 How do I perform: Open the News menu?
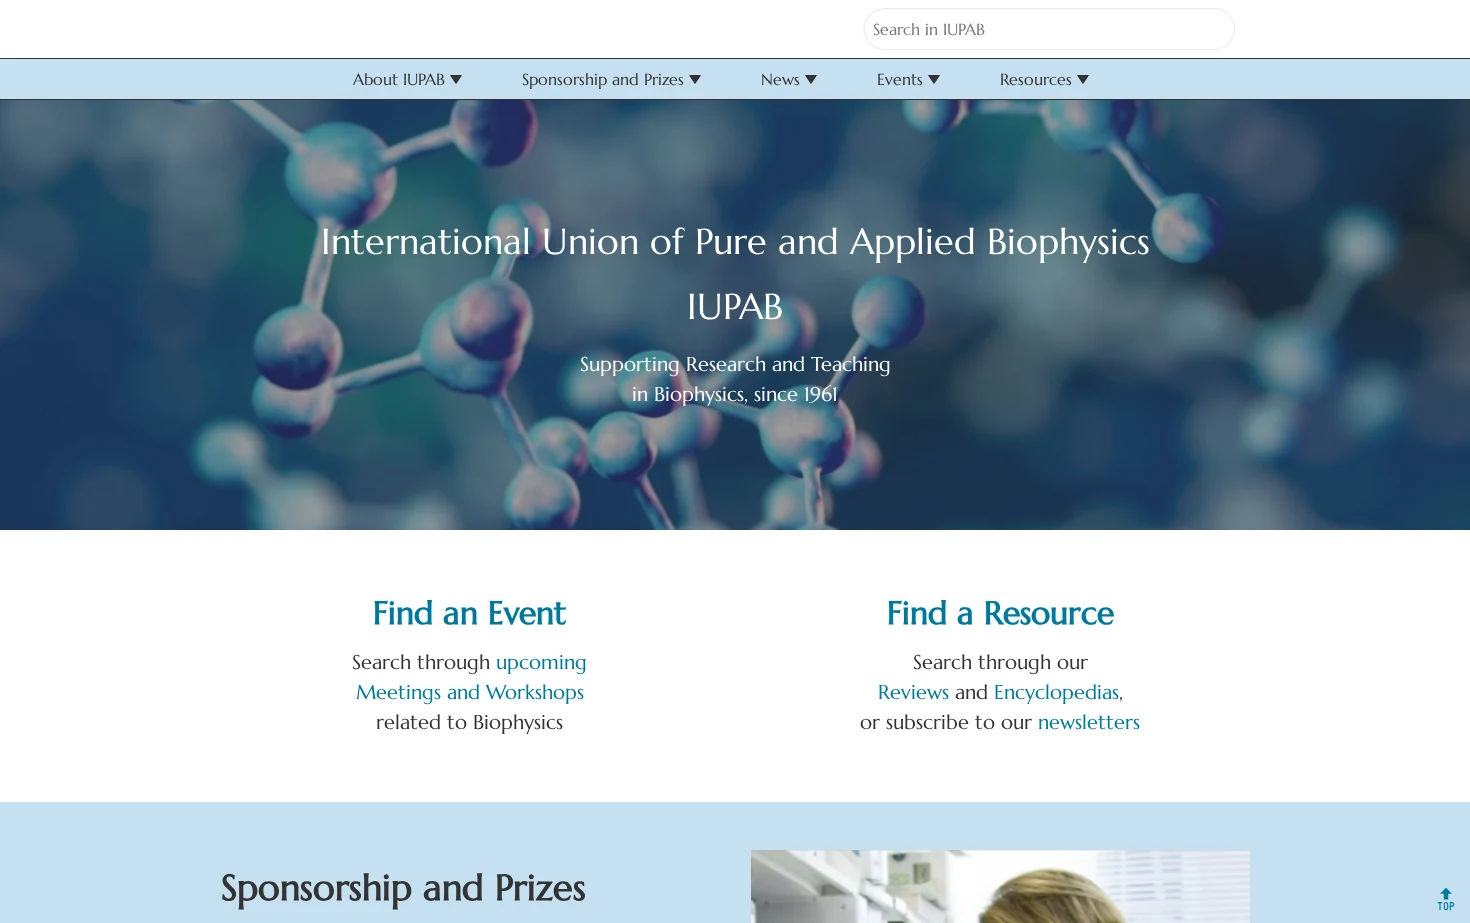point(780,79)
